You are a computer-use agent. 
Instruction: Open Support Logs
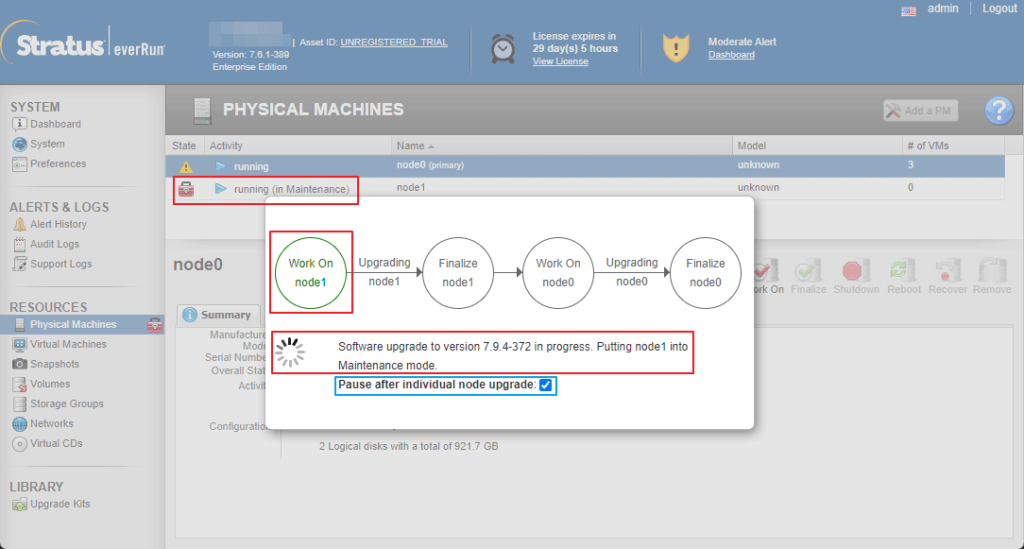[61, 264]
